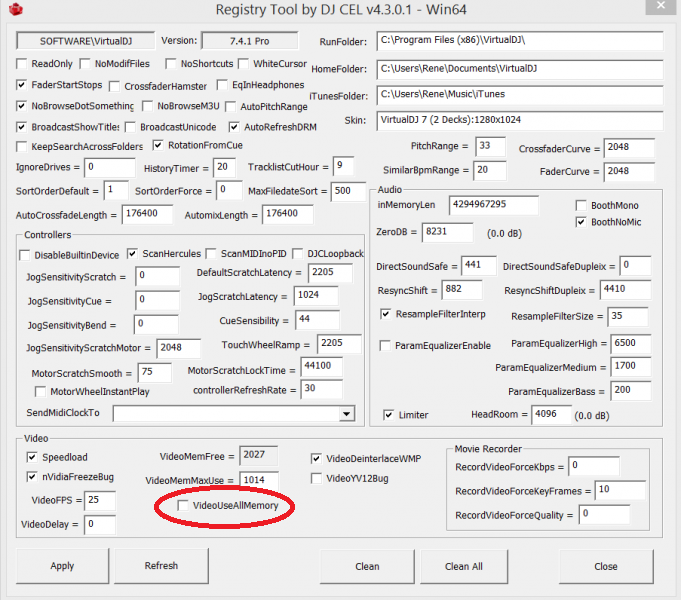The width and height of the screenshot is (681, 600).
Task: Click the ZeroDB value field
Action: pyautogui.click(x=447, y=232)
